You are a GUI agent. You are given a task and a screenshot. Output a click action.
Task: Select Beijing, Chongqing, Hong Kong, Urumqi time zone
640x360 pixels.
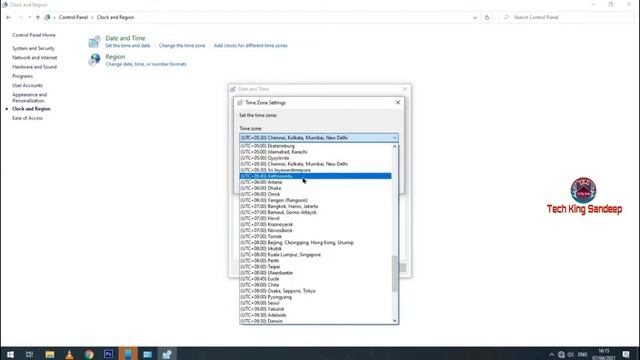point(316,242)
